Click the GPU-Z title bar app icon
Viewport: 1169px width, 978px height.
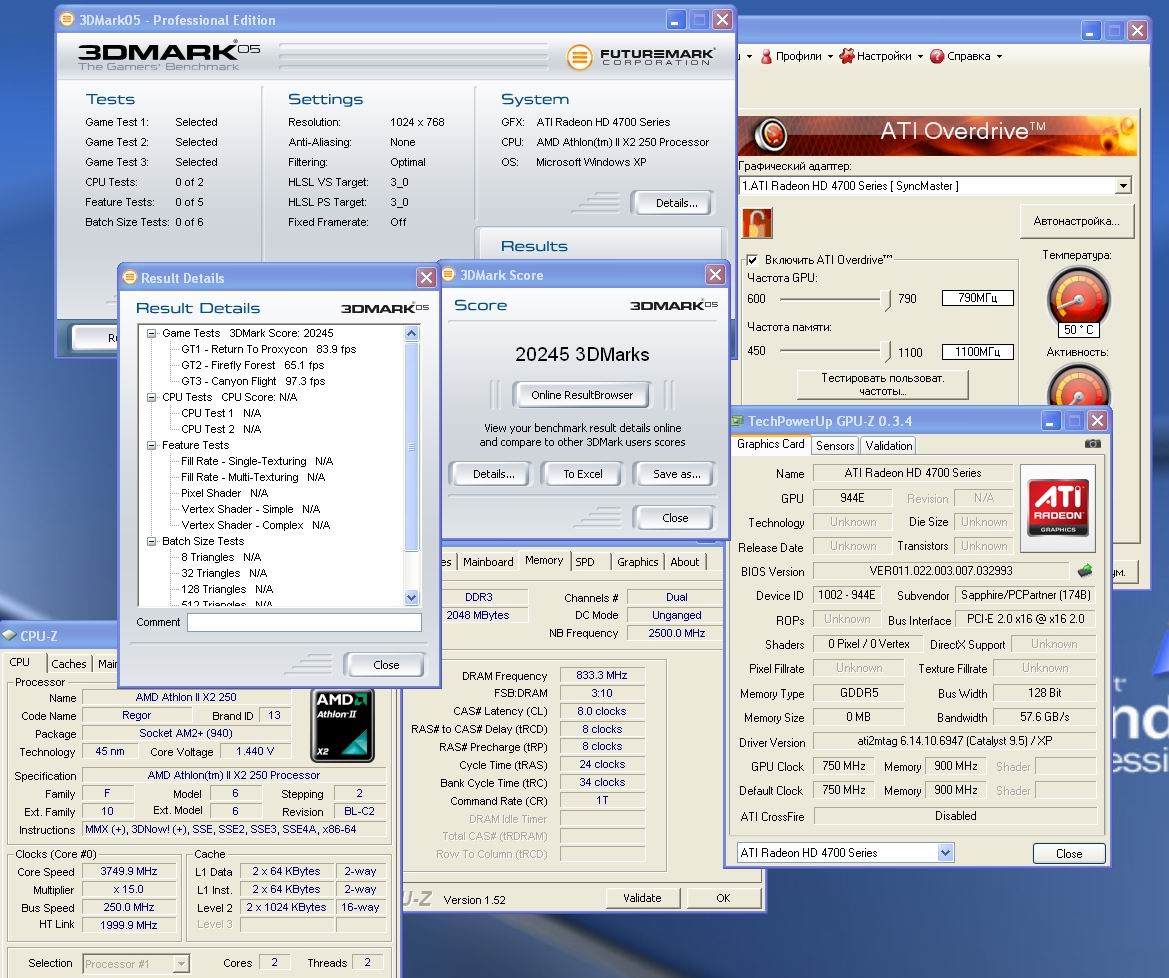[737, 421]
